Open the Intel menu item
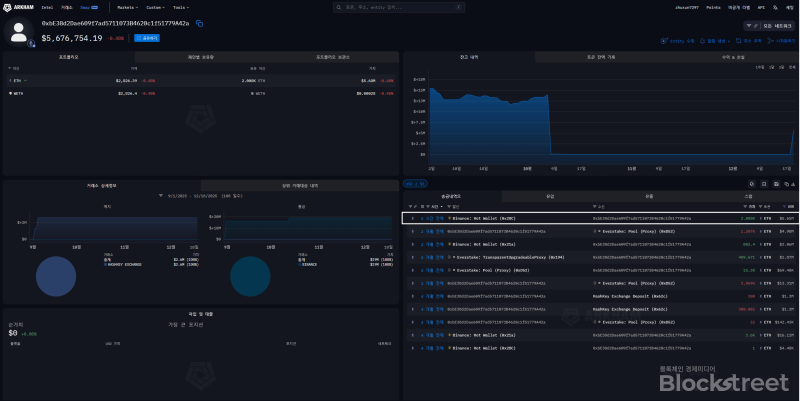 (47, 6)
